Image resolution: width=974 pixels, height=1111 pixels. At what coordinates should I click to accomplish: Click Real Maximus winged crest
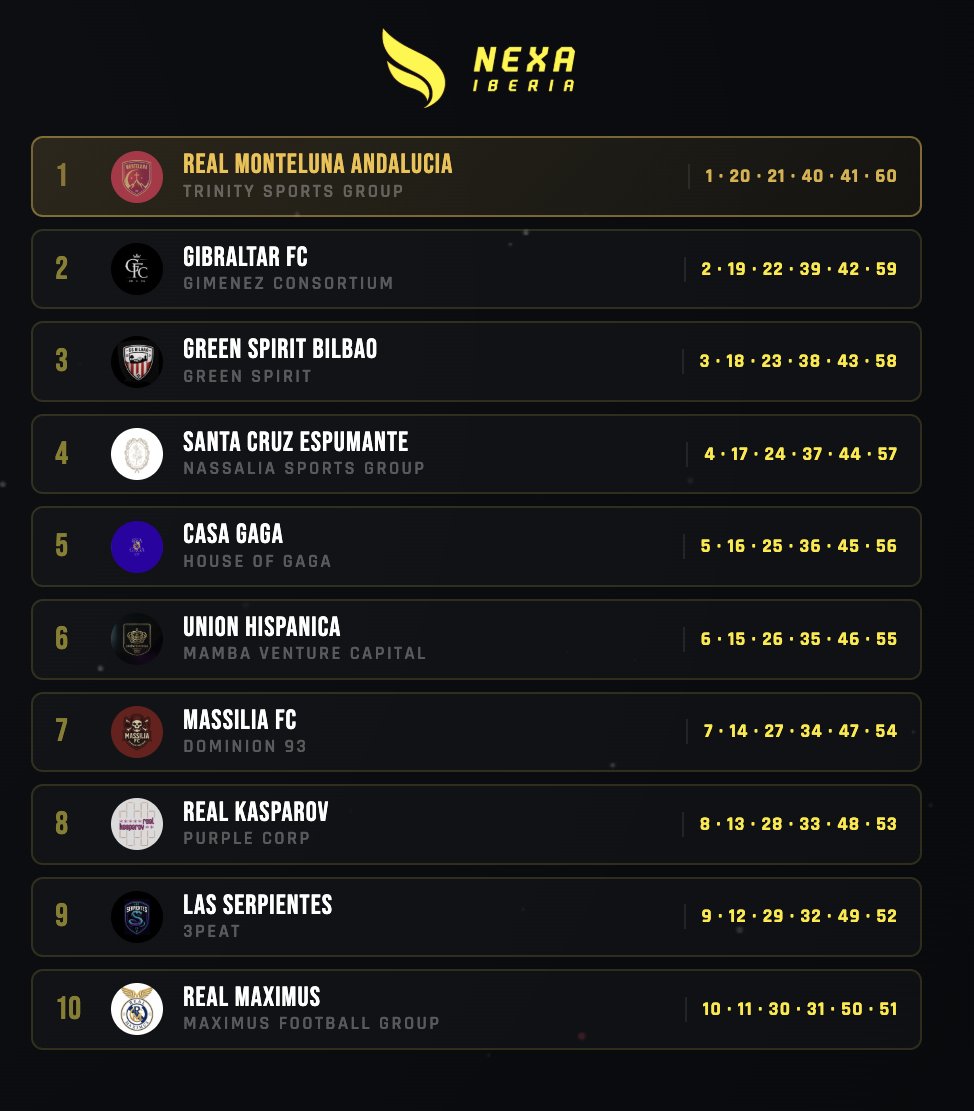click(x=137, y=1009)
